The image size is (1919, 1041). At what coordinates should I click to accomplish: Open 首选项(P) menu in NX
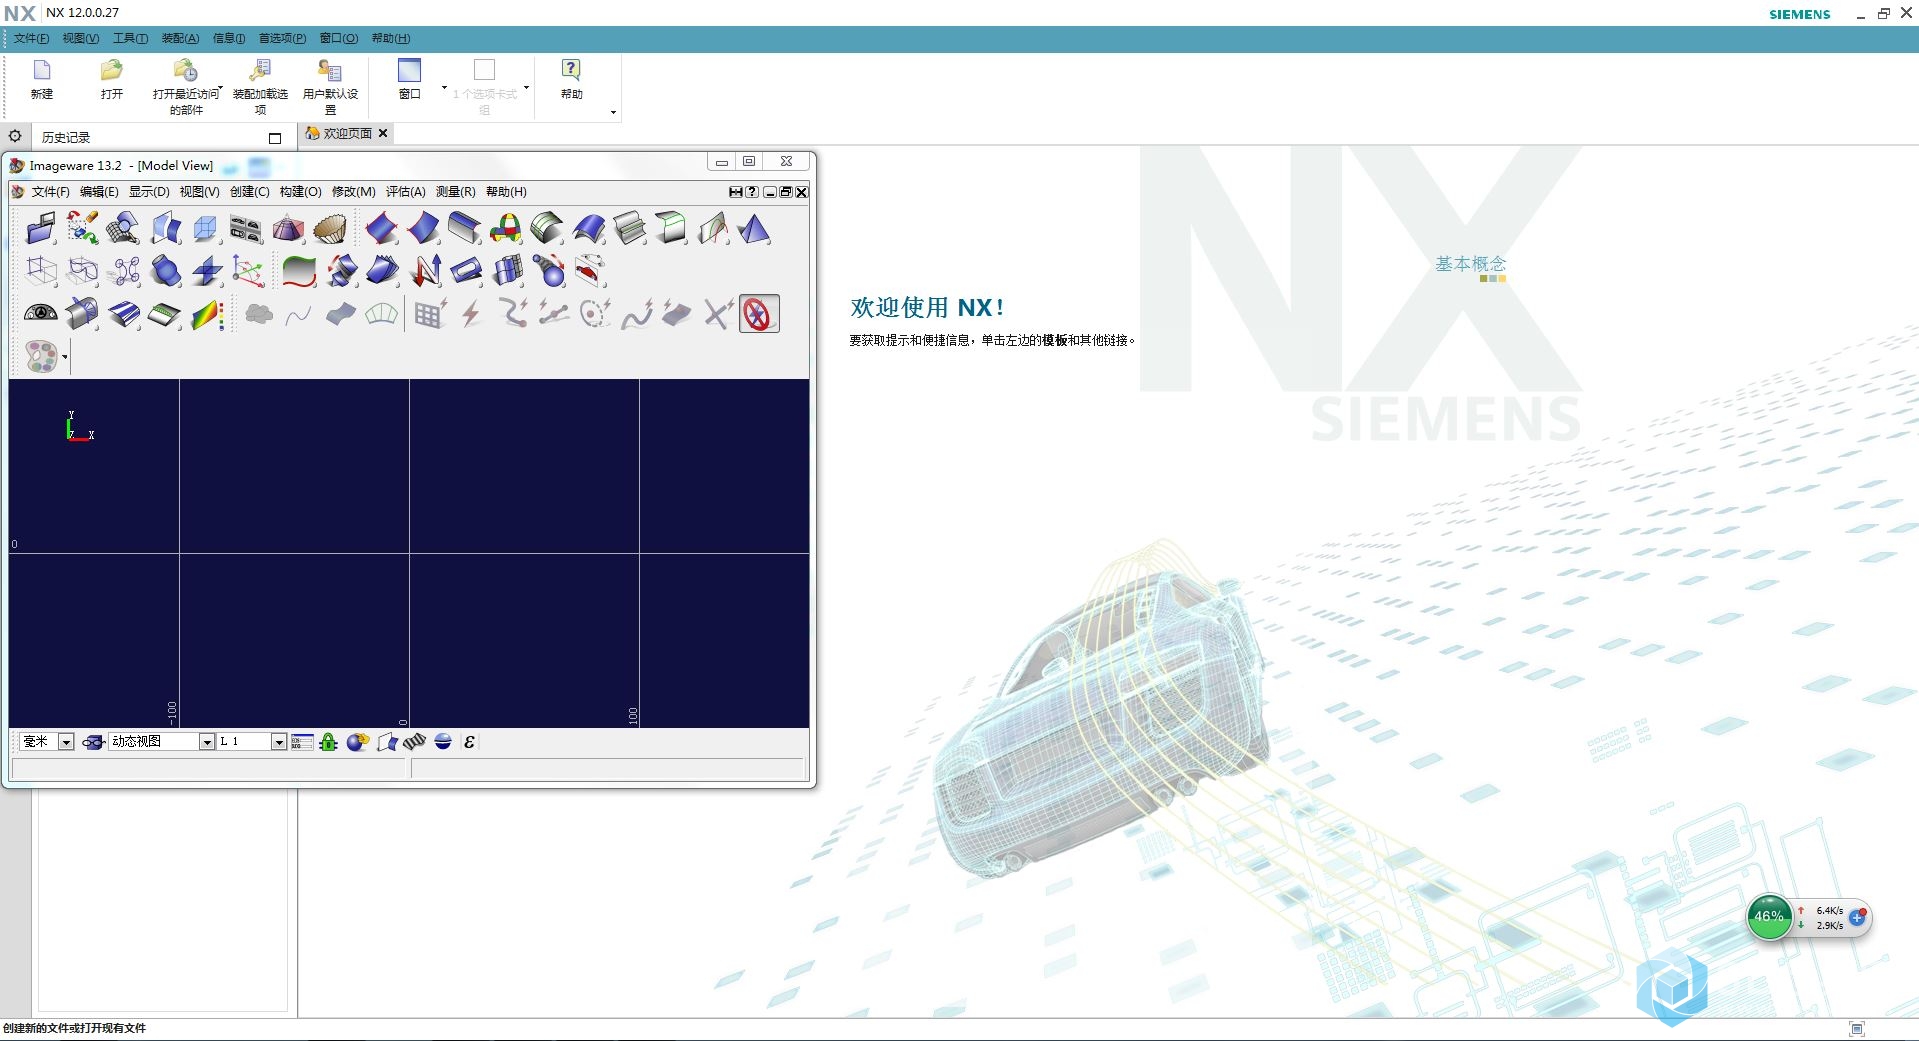coord(282,38)
